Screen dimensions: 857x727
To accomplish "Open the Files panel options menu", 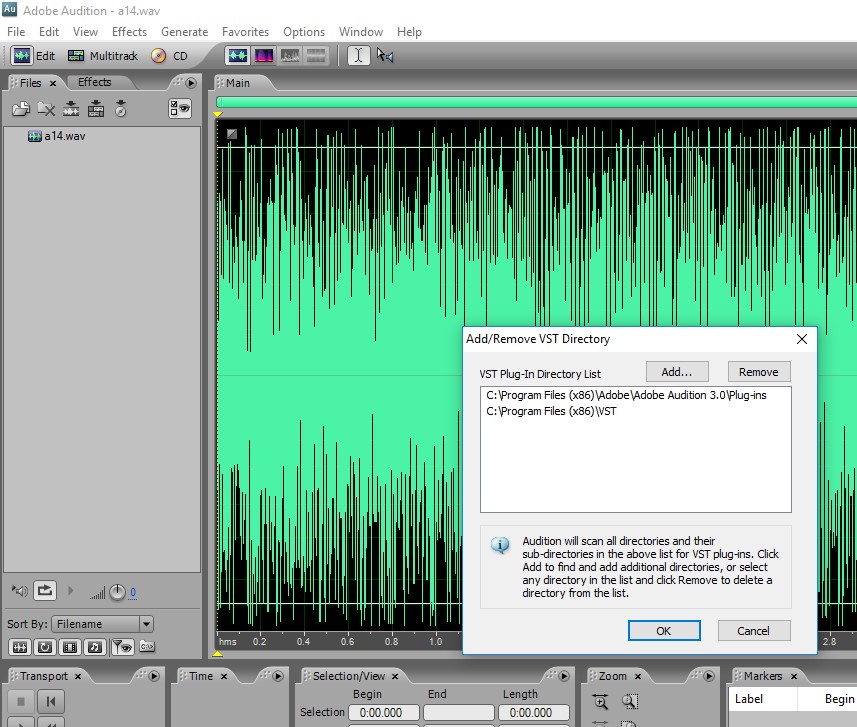I will 191,83.
